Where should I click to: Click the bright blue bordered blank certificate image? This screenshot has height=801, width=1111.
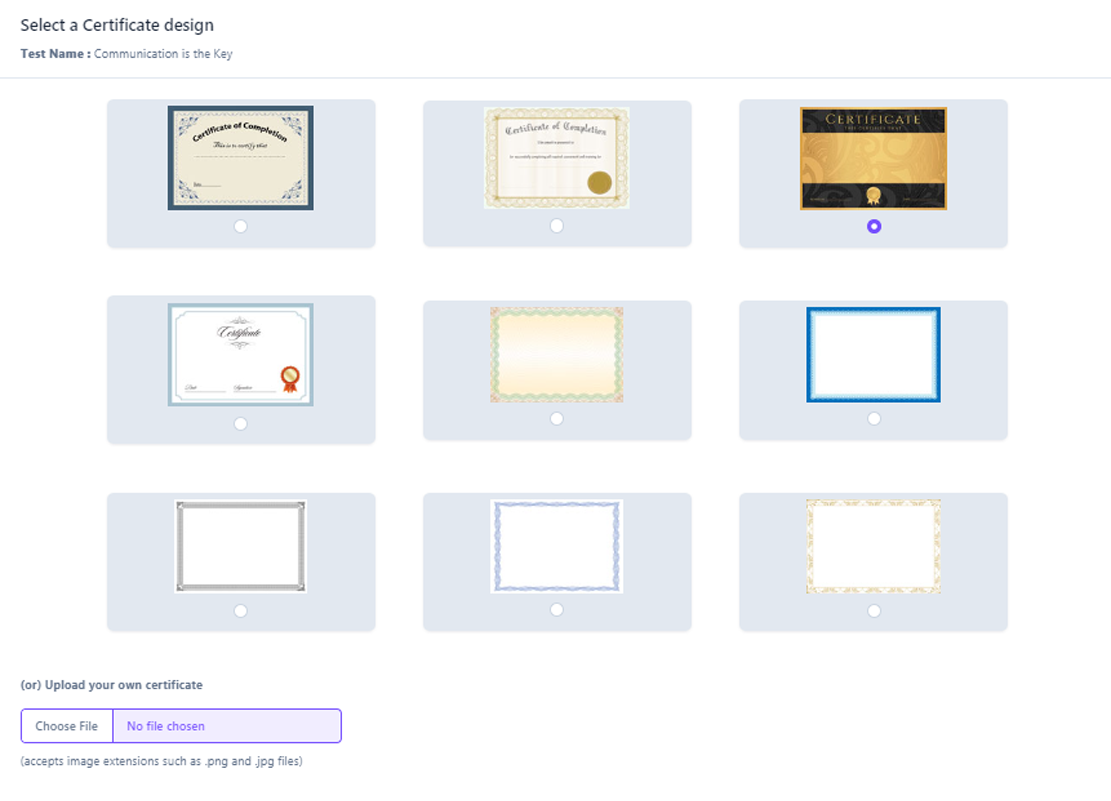tap(873, 355)
